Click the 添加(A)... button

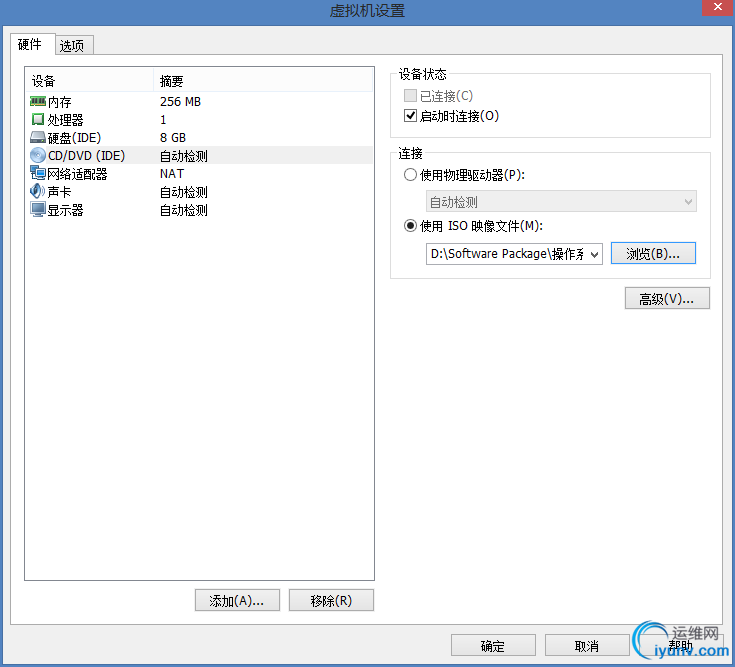237,600
